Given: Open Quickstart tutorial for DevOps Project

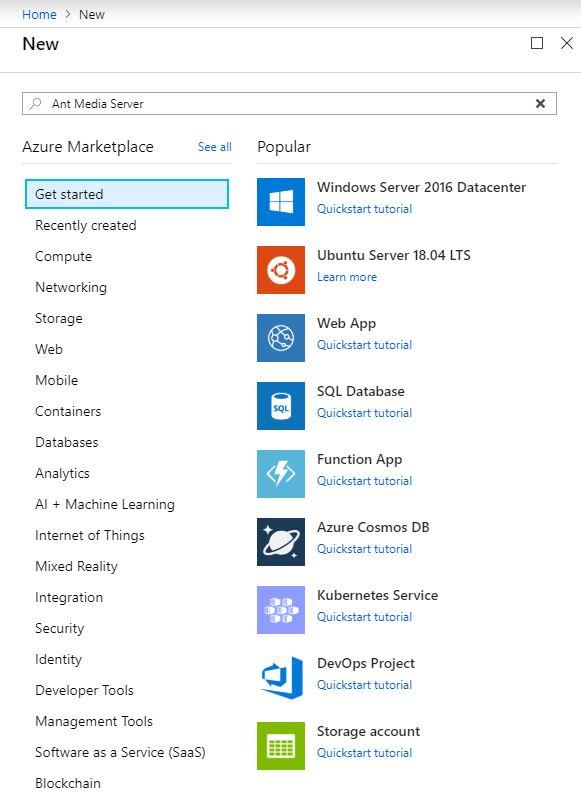Looking at the screenshot, I should (x=364, y=685).
